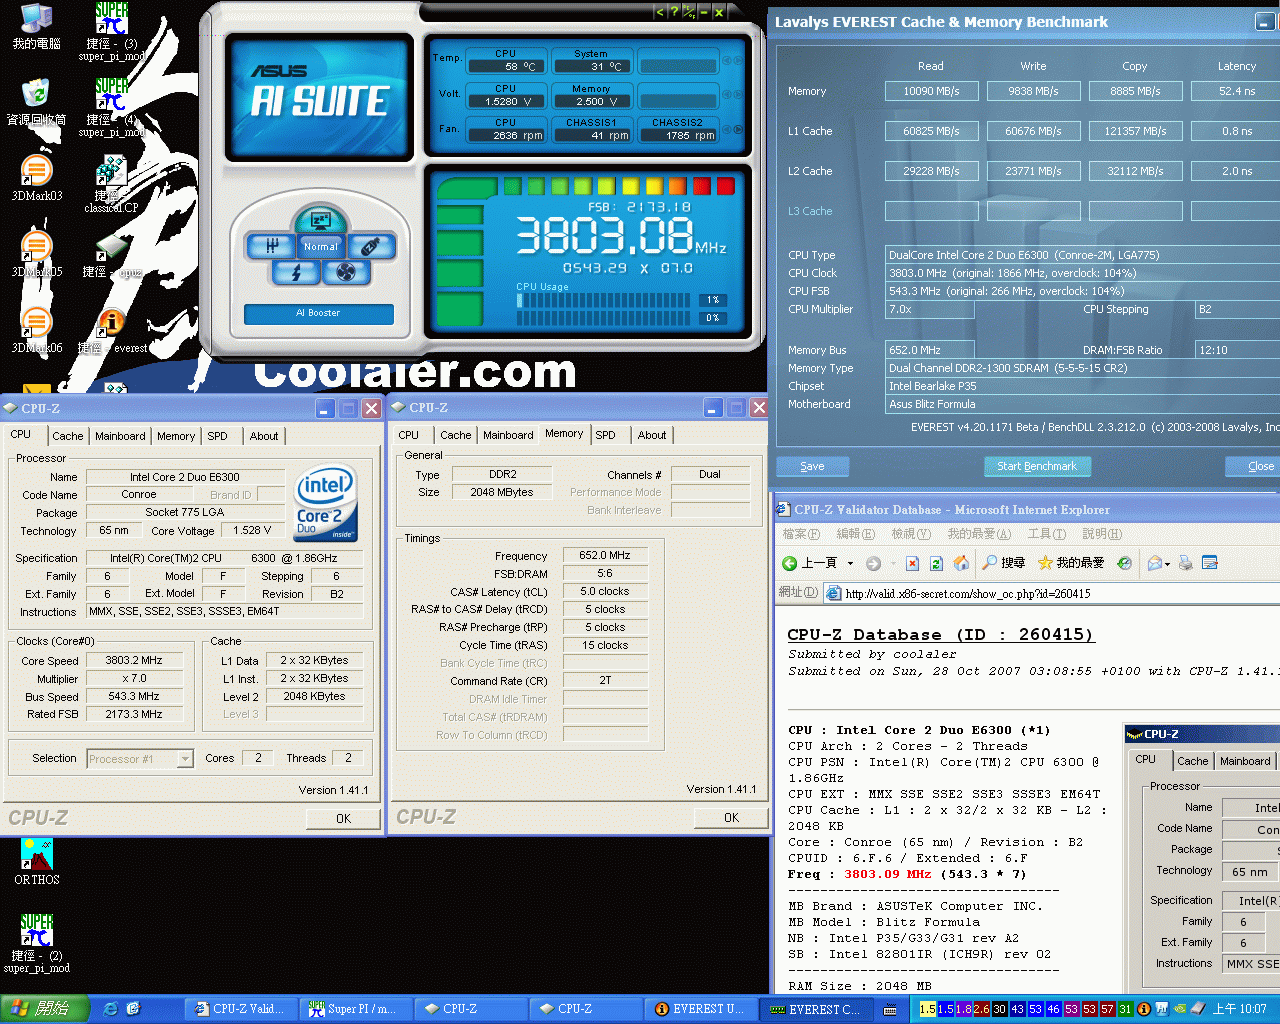
Task: Open the 3DMark05 desktop shortcut
Action: 36,254
